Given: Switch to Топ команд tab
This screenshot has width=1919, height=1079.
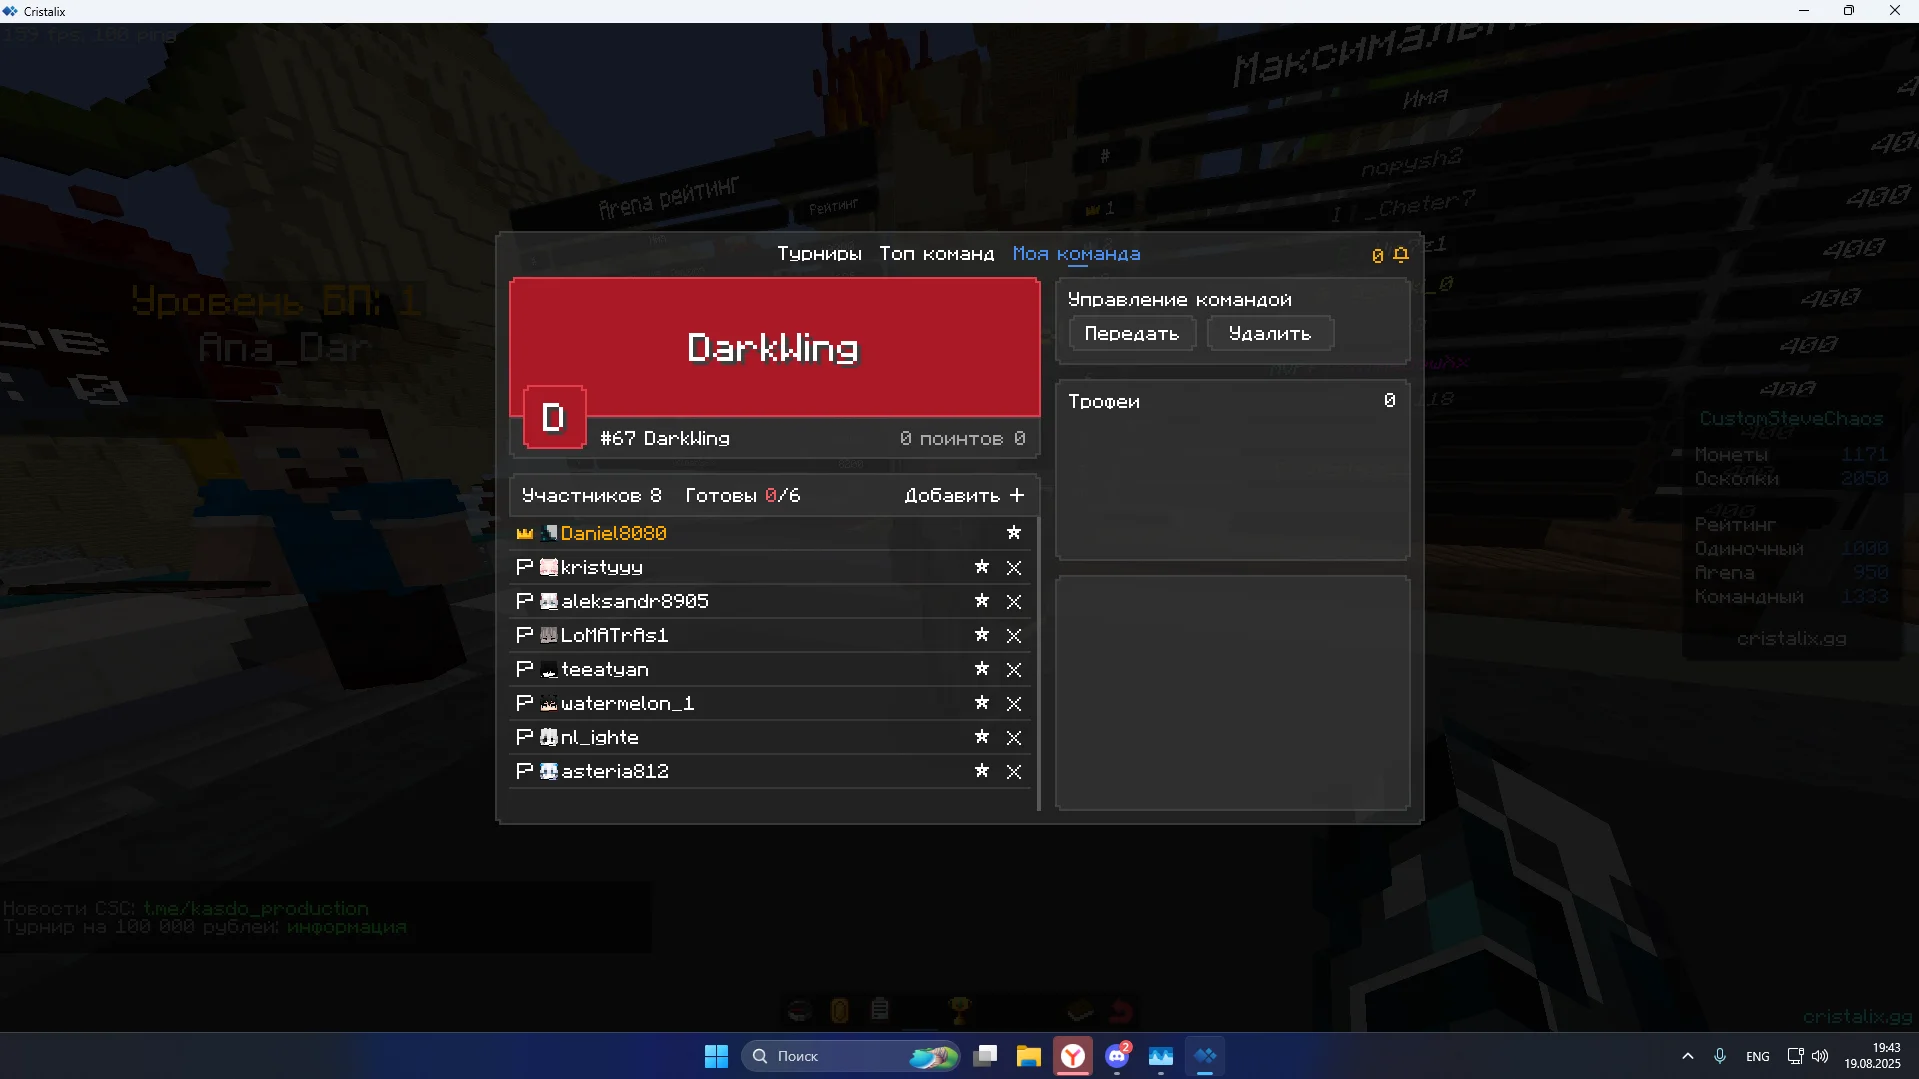Looking at the screenshot, I should 936,254.
